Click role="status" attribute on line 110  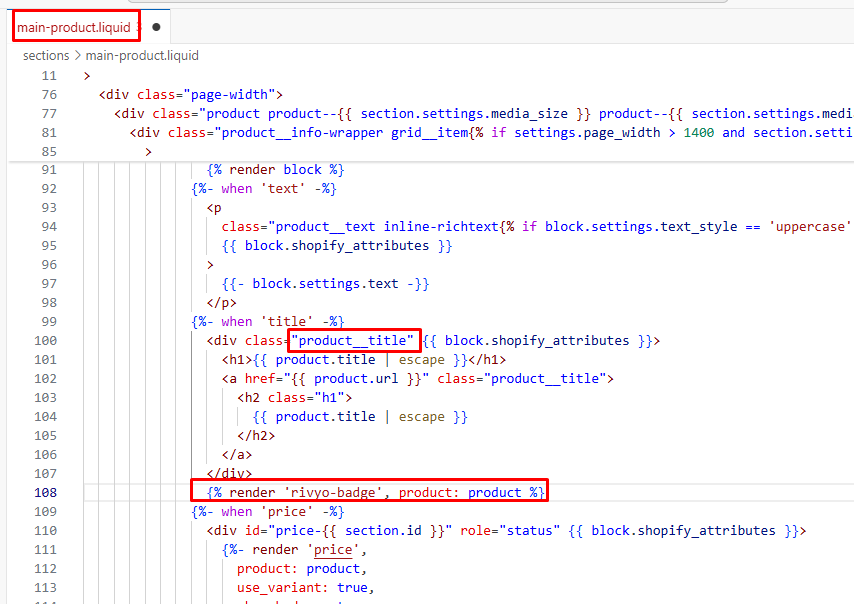coord(510,530)
